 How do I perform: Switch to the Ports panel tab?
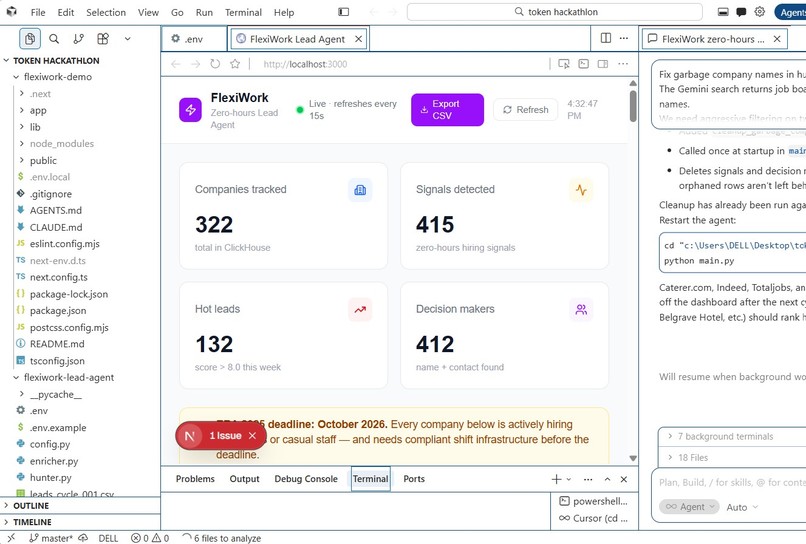414,479
